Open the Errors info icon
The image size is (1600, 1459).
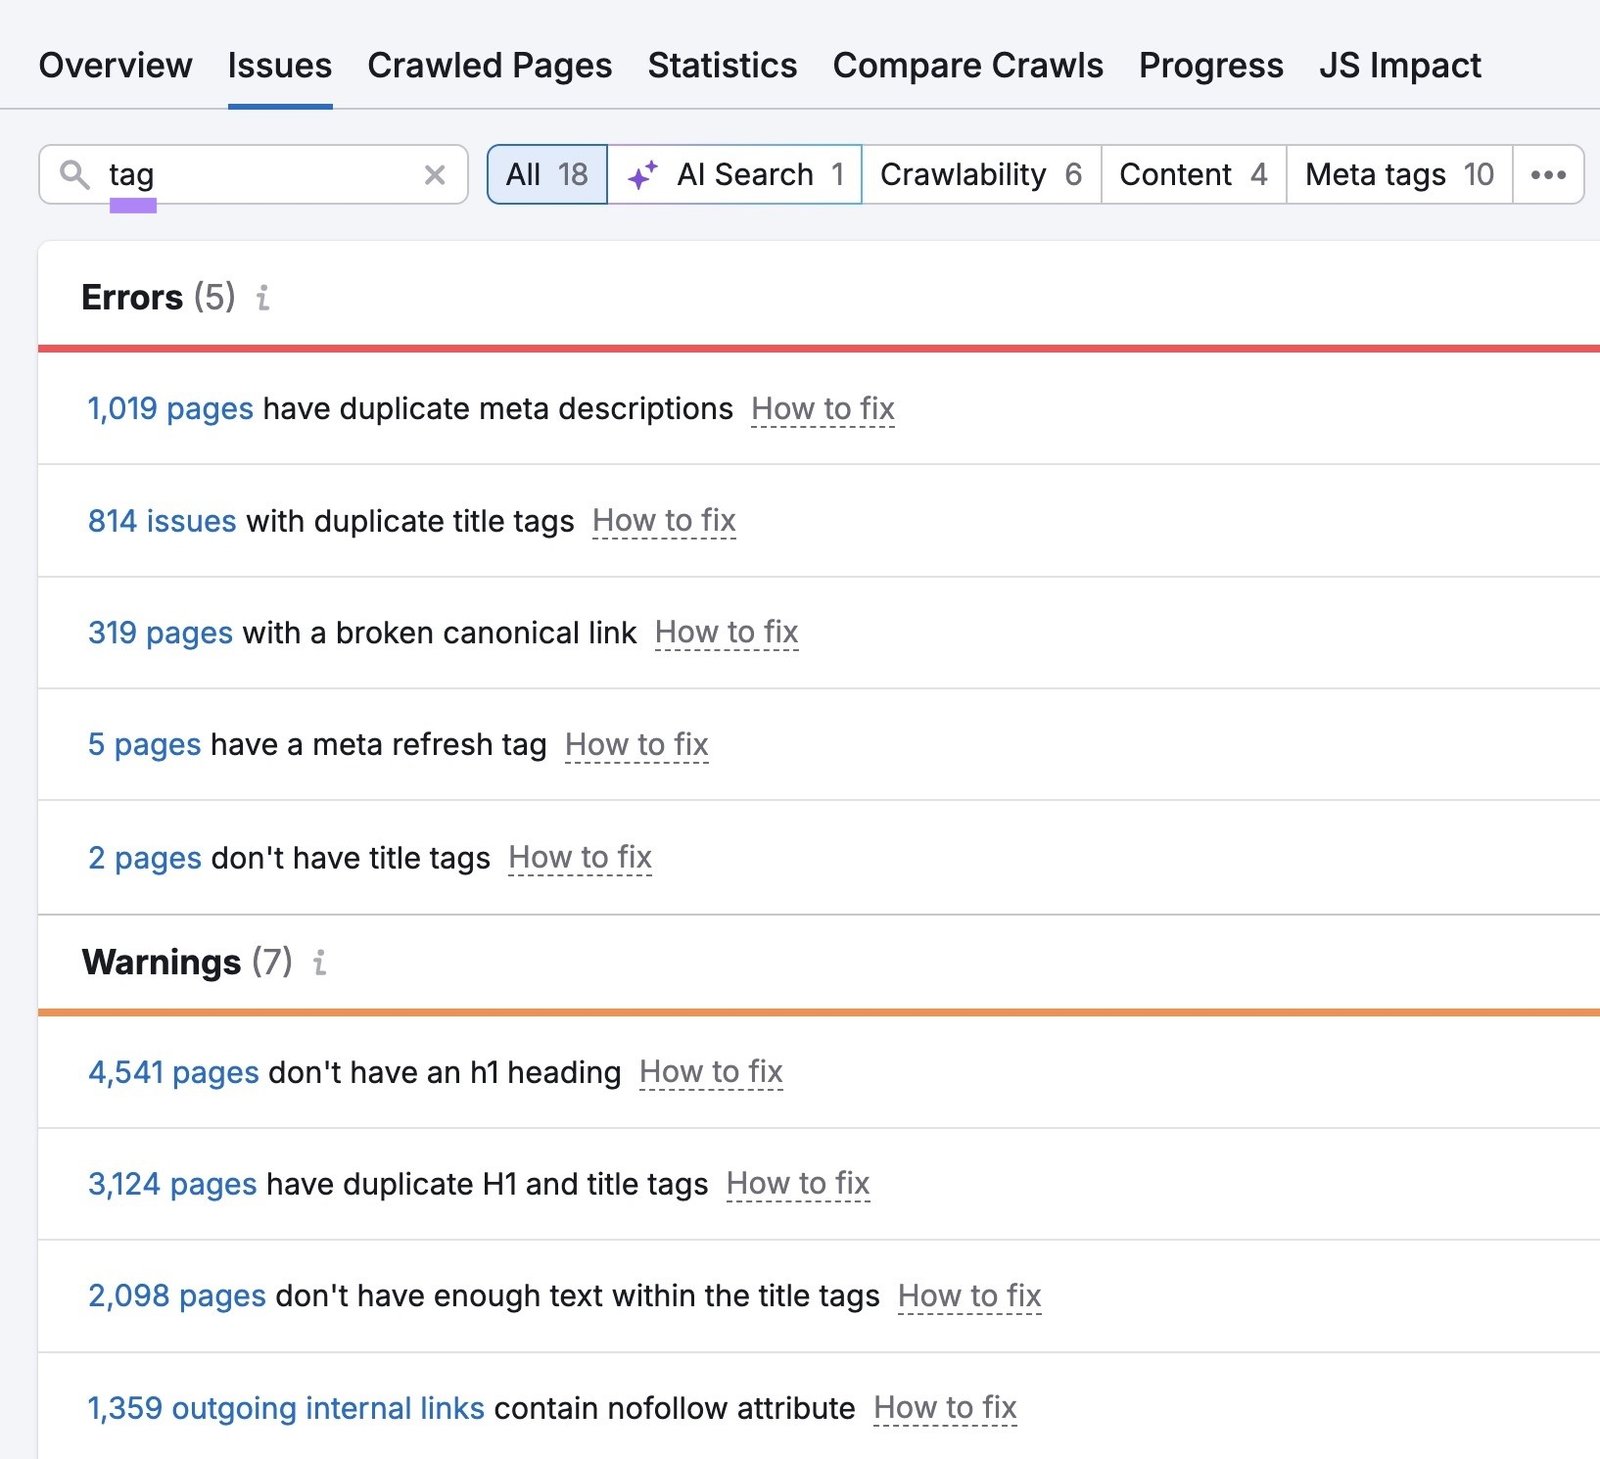click(263, 298)
